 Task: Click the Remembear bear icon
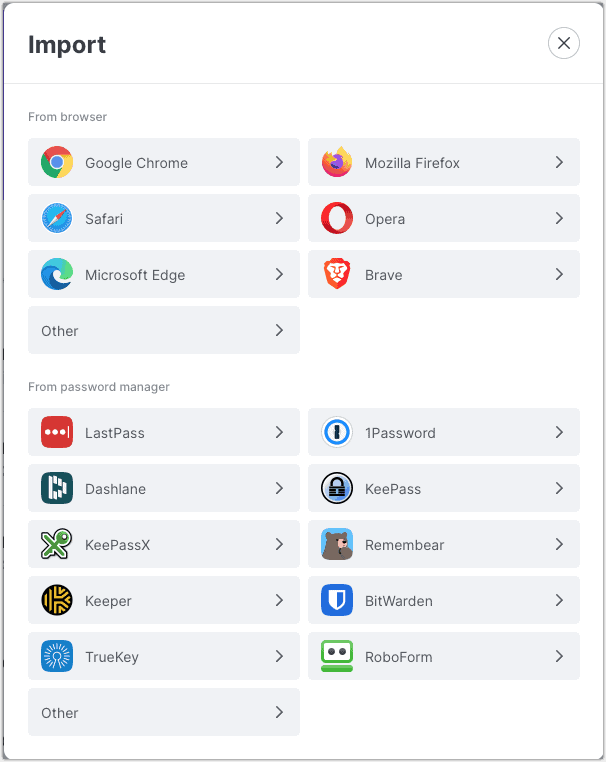(x=337, y=544)
